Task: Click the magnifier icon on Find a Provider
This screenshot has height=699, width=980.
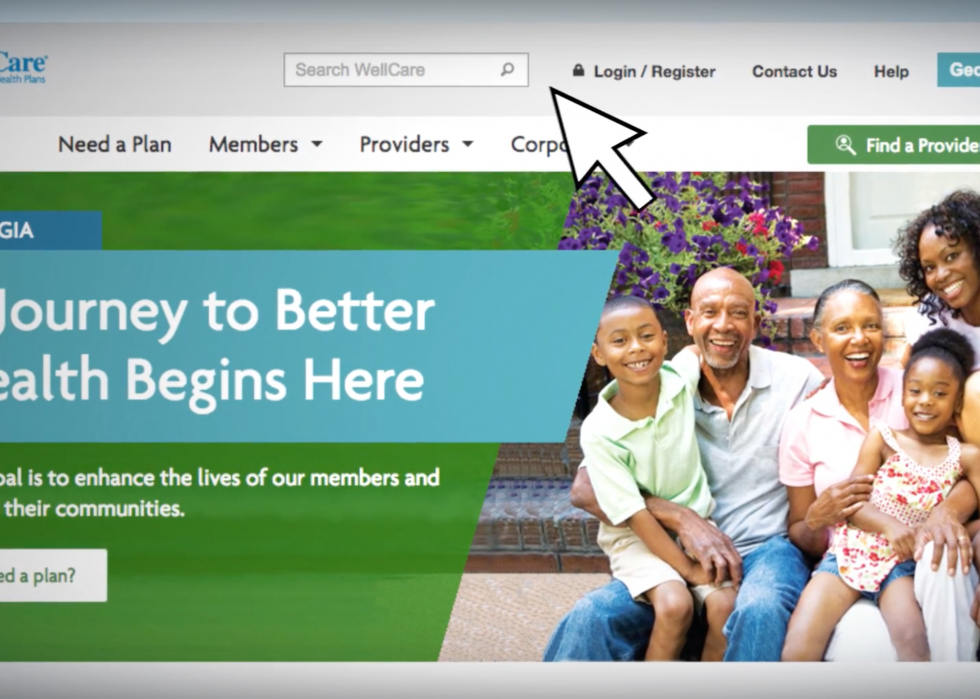Action: (845, 145)
